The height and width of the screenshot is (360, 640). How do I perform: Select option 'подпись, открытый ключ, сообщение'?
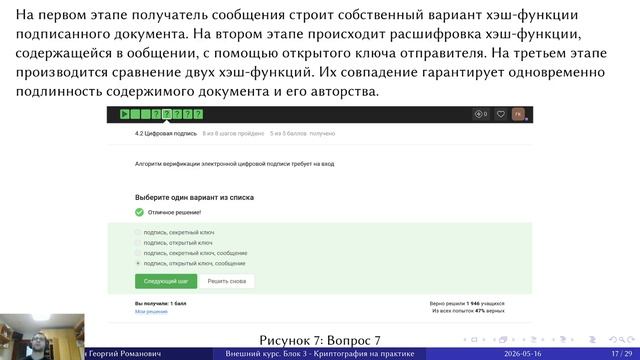(190, 264)
